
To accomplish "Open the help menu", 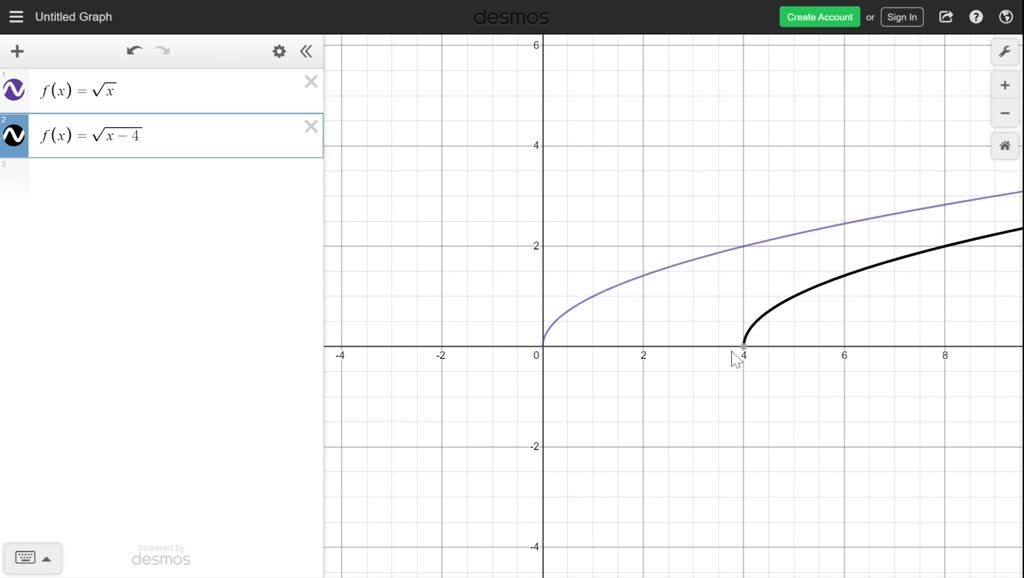I will tap(976, 17).
